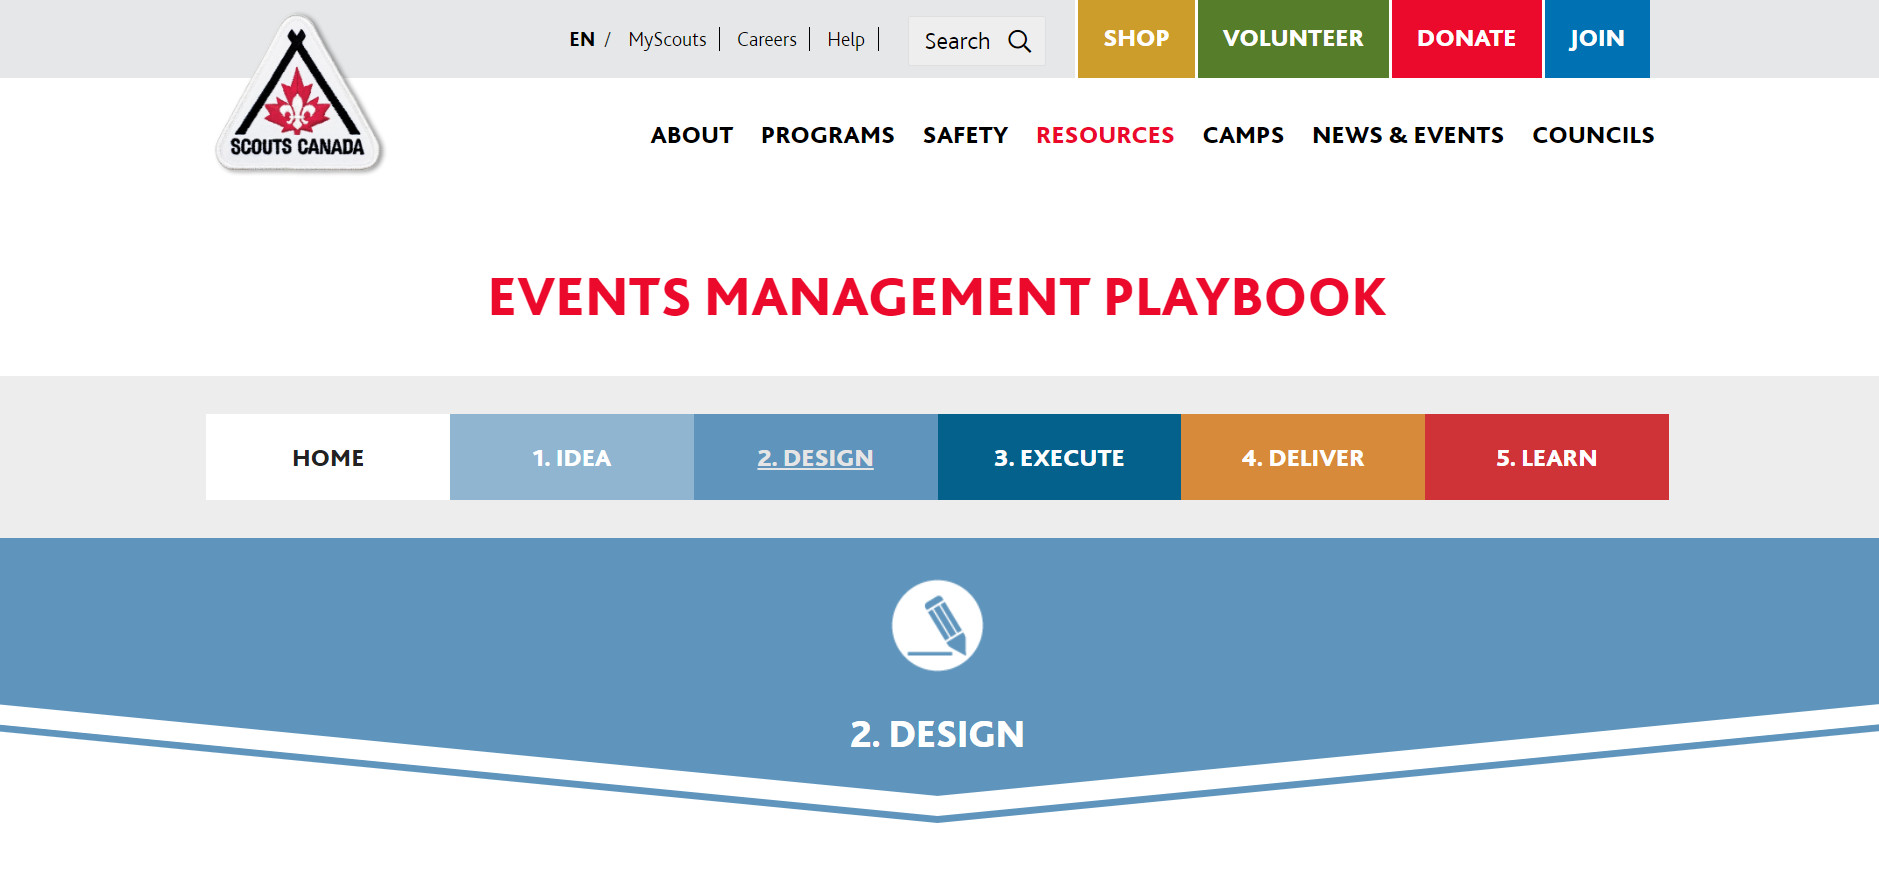Viewport: 1879px width, 878px height.
Task: Select the NEWS & EVENTS menu
Action: point(1407,135)
